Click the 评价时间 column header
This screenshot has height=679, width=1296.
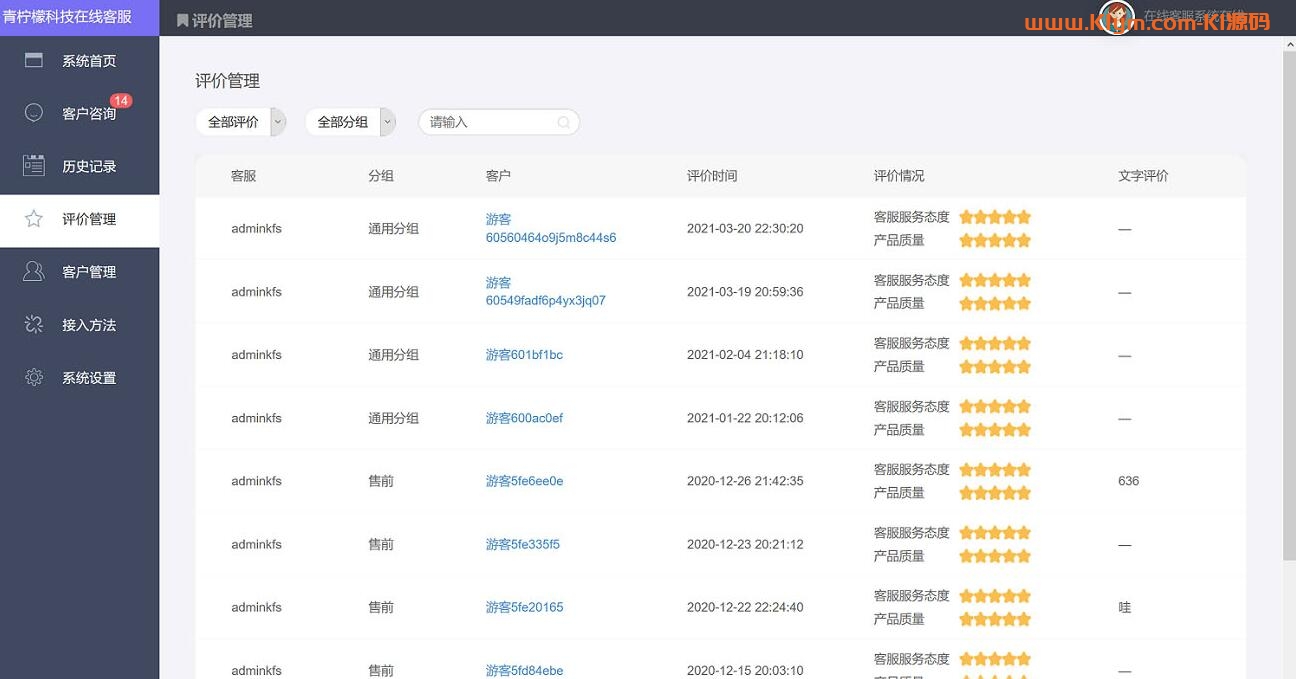tap(712, 176)
